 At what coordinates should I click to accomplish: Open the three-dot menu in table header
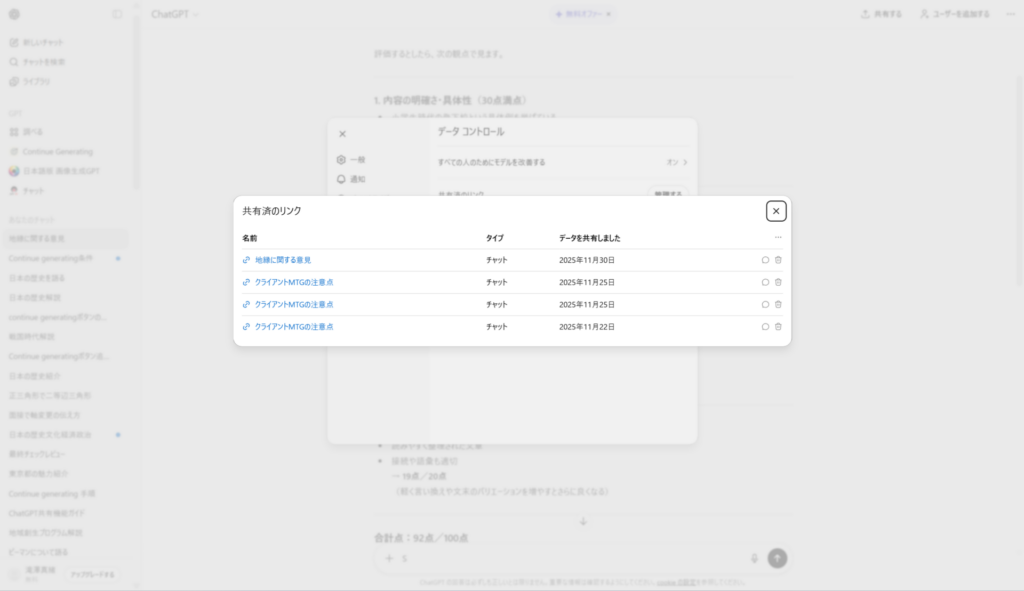[778, 238]
